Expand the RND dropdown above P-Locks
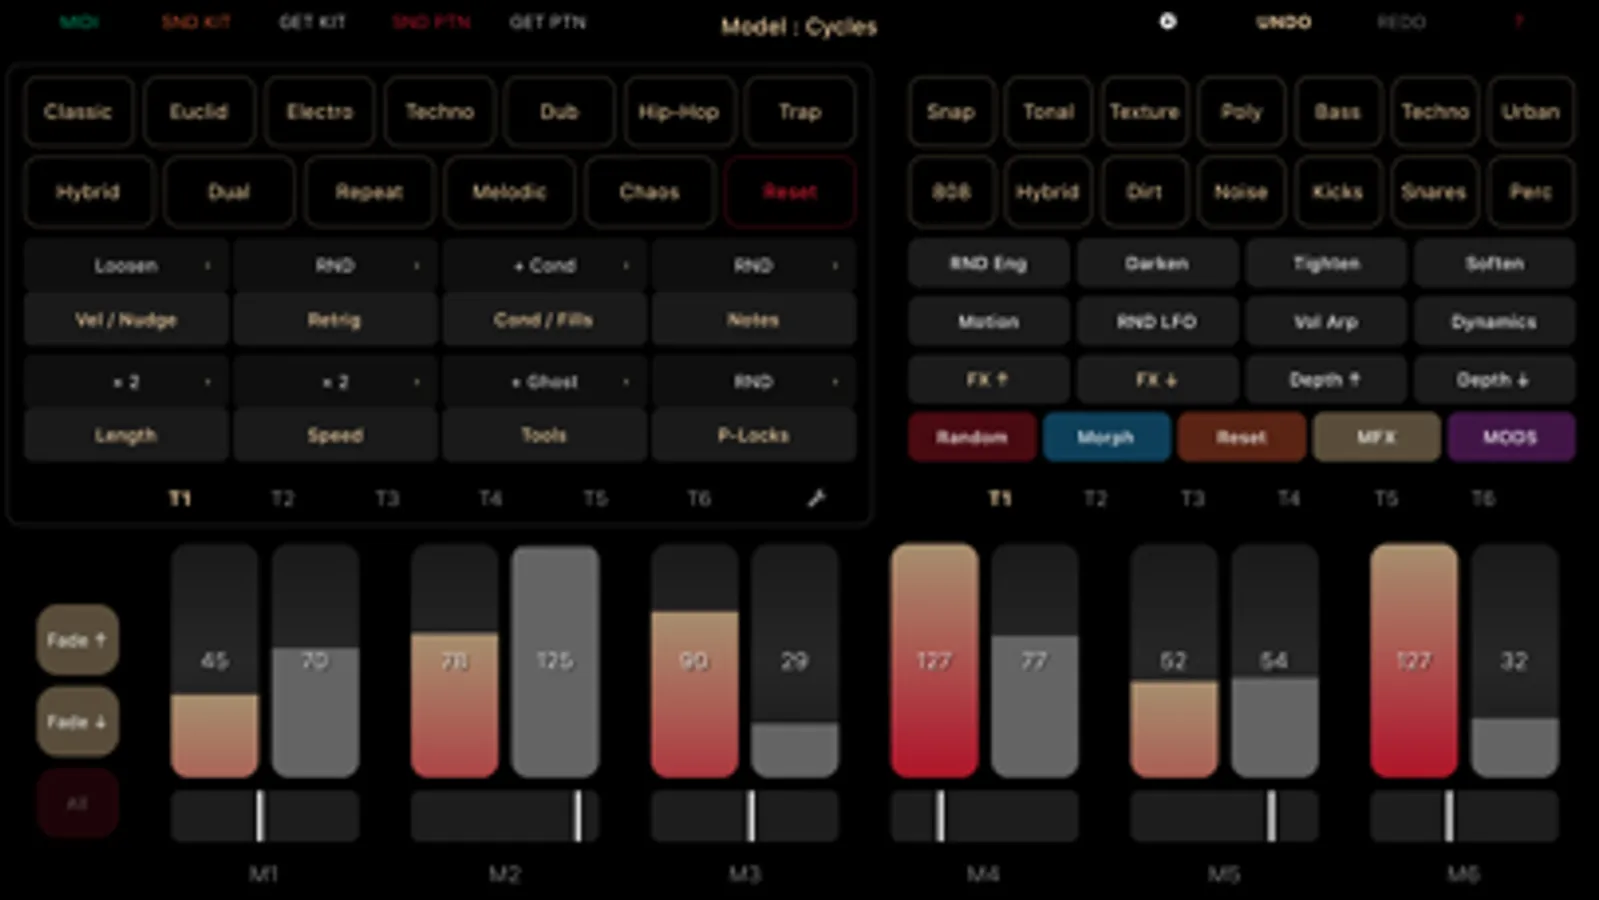The height and width of the screenshot is (900, 1599). click(x=836, y=381)
